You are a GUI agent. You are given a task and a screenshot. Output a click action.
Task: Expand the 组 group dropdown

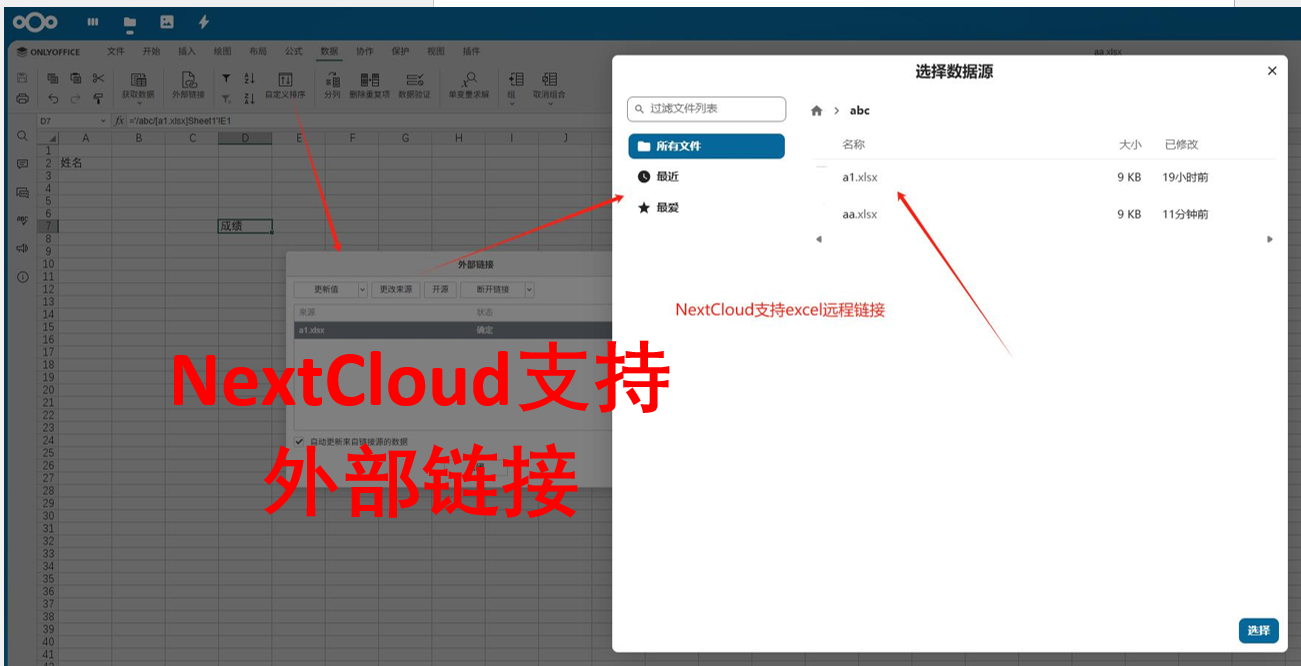point(514,103)
